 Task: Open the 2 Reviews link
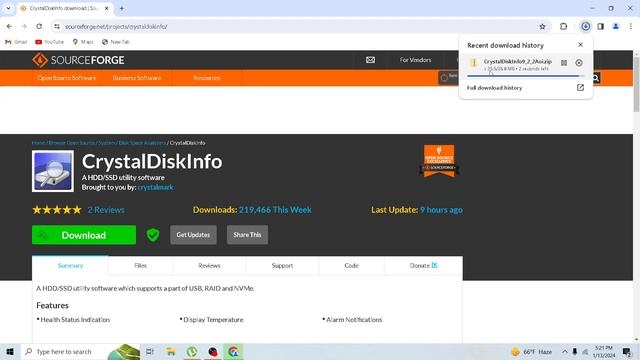pyautogui.click(x=106, y=210)
